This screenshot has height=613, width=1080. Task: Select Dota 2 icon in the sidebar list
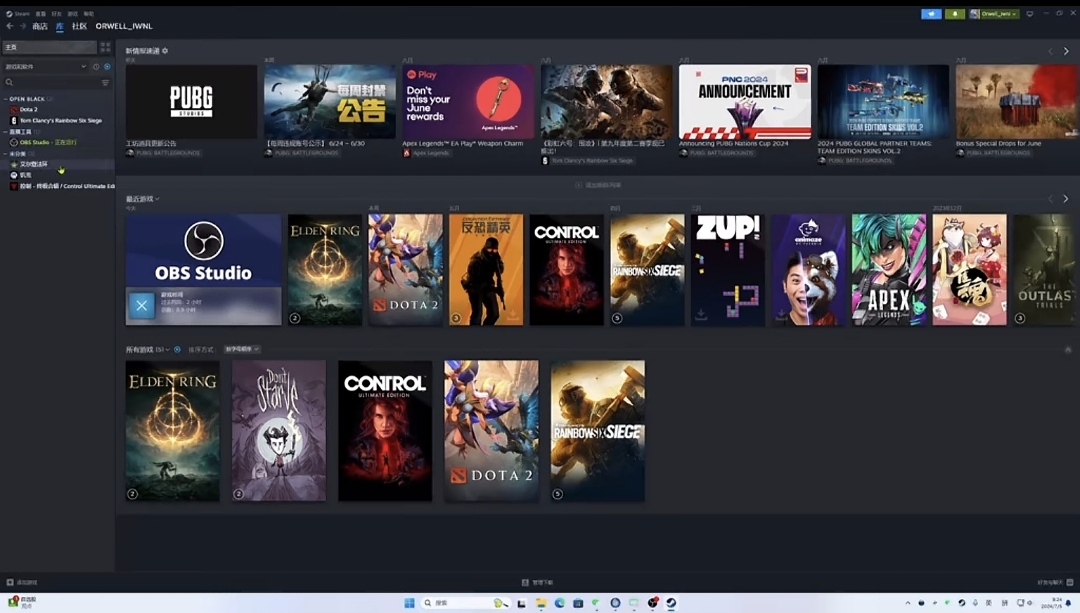click(14, 110)
